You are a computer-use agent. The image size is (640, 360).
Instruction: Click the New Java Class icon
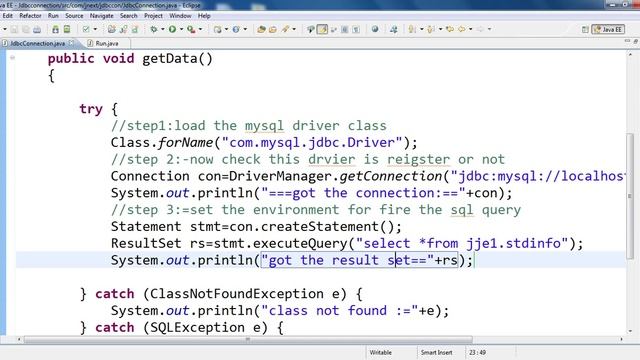(236, 29)
